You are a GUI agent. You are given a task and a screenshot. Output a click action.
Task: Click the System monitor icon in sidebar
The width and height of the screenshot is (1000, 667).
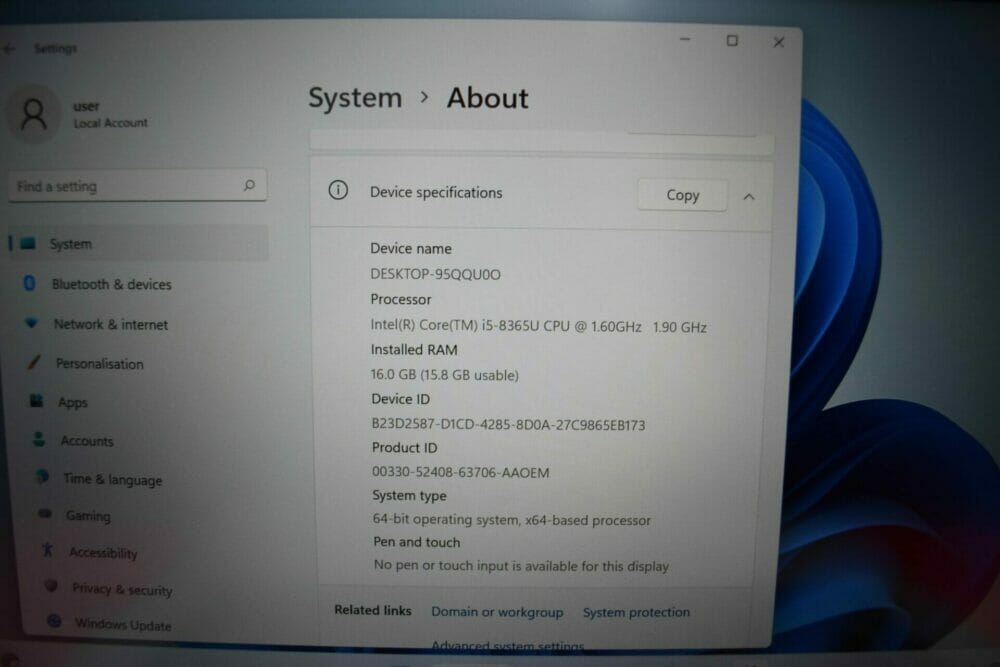pyautogui.click(x=27, y=243)
